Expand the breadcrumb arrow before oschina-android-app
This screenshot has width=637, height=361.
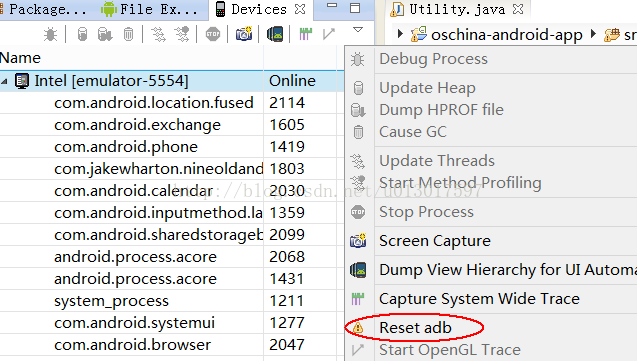coord(400,33)
